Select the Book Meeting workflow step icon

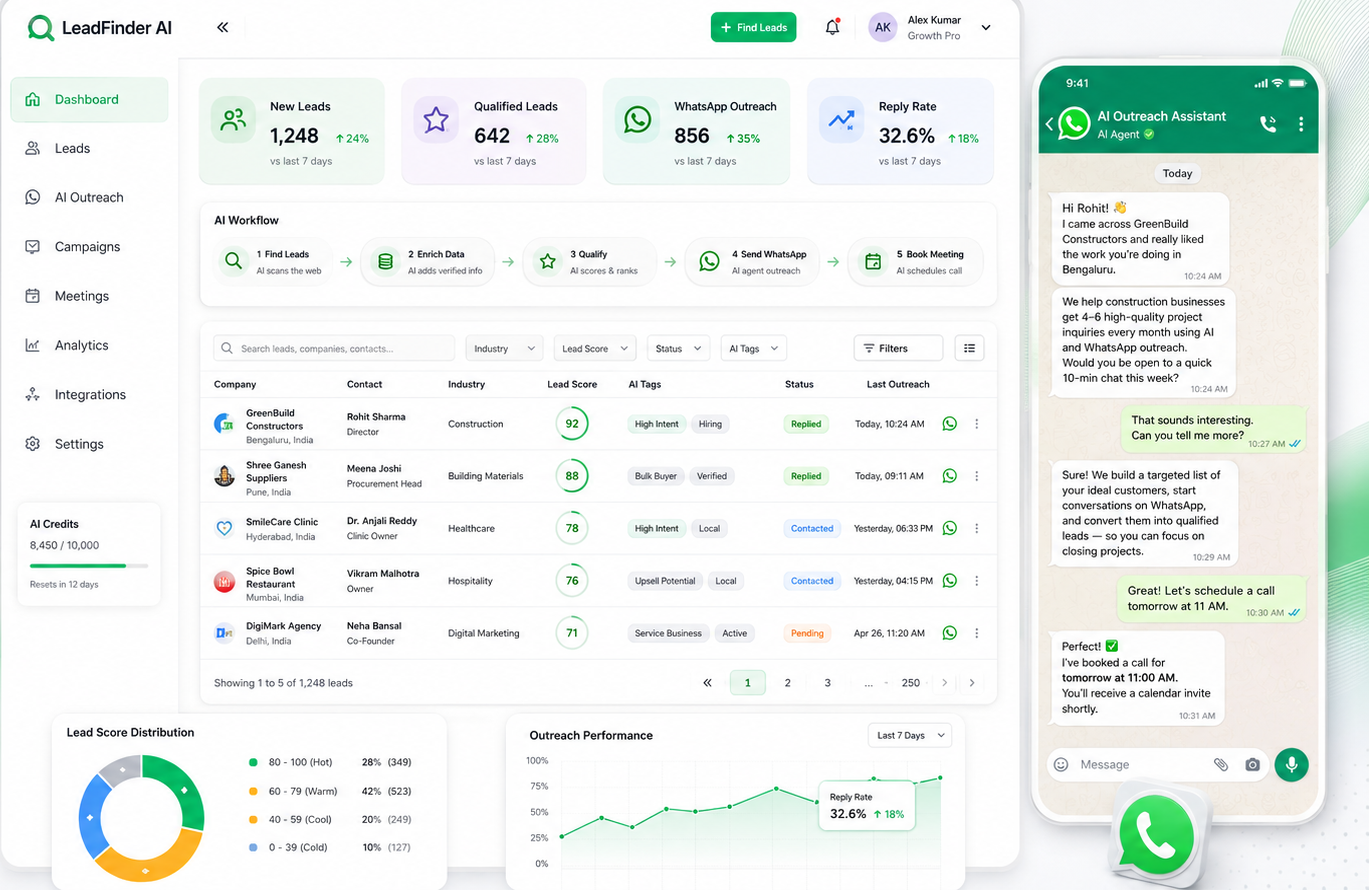[873, 262]
